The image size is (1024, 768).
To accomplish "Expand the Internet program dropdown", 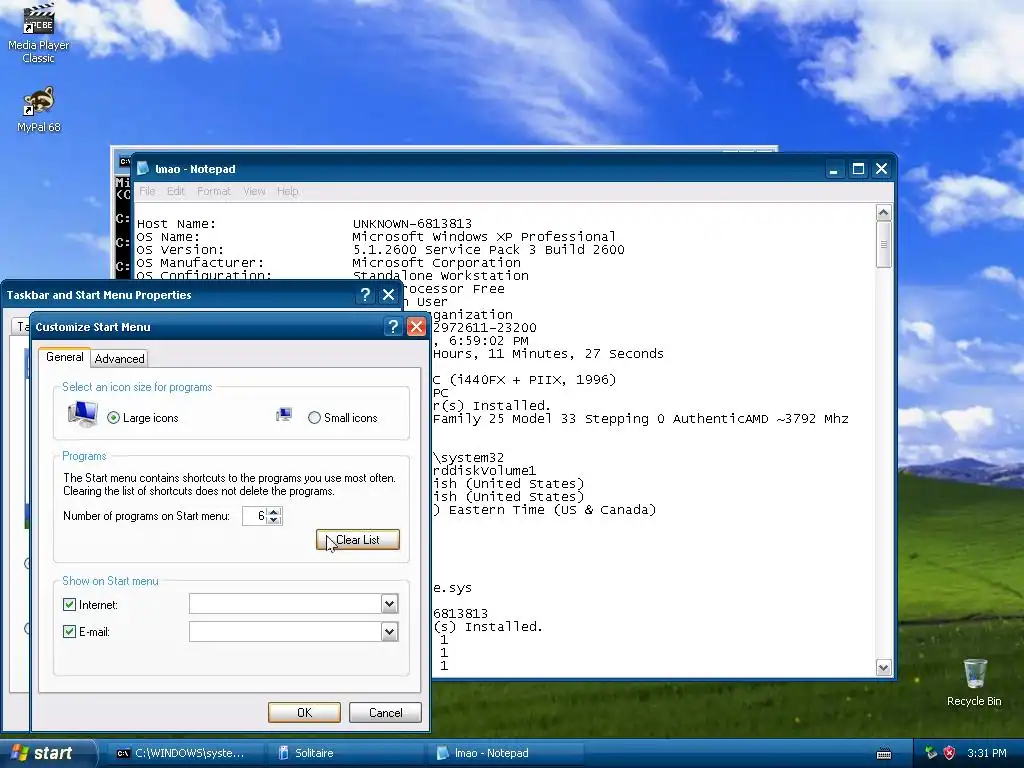I will pos(389,604).
